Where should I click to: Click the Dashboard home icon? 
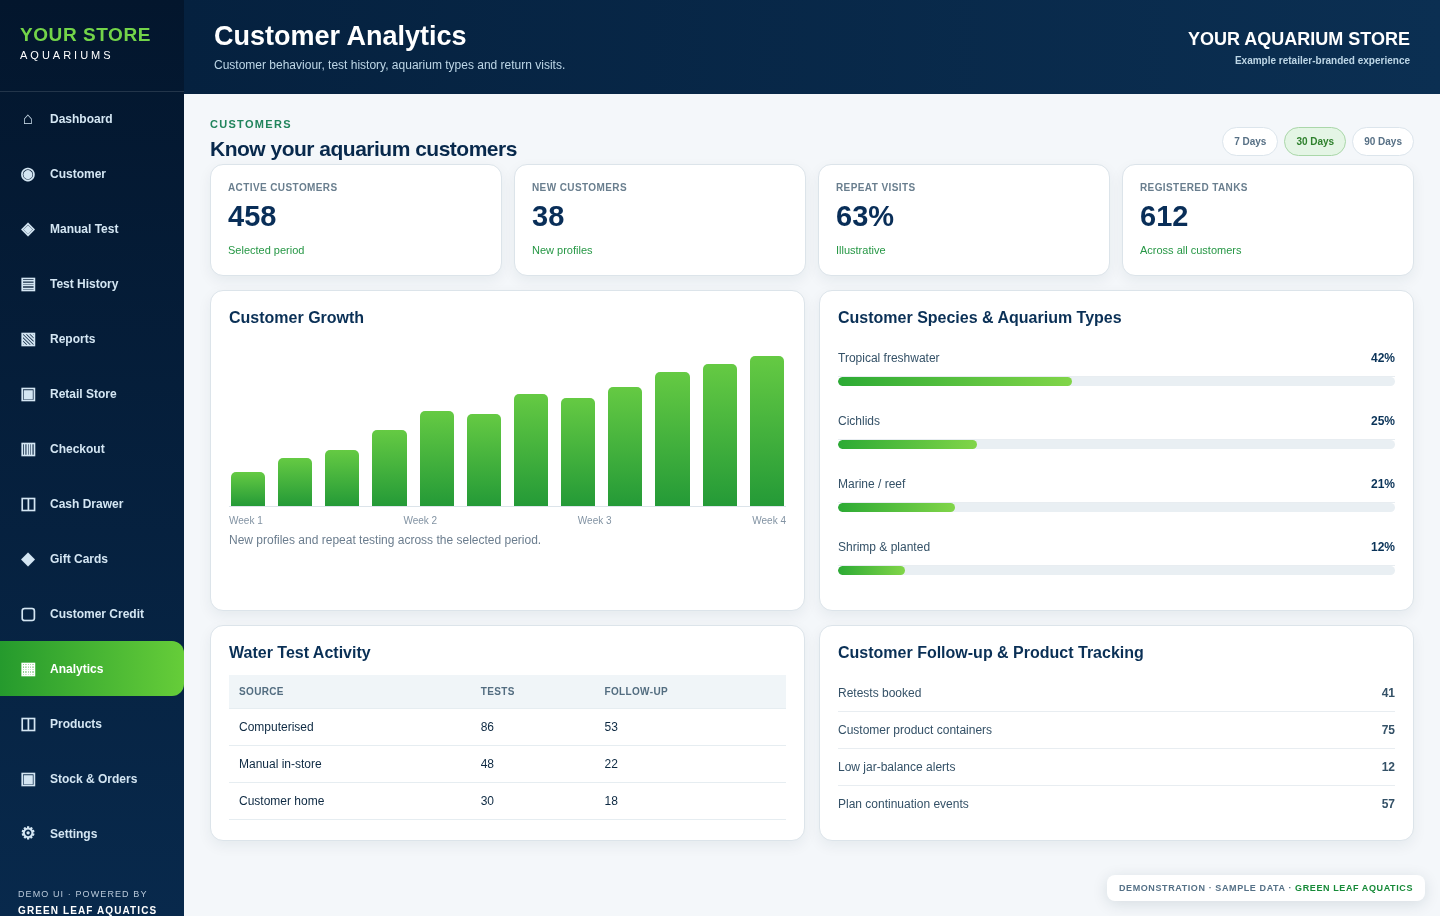(x=28, y=119)
